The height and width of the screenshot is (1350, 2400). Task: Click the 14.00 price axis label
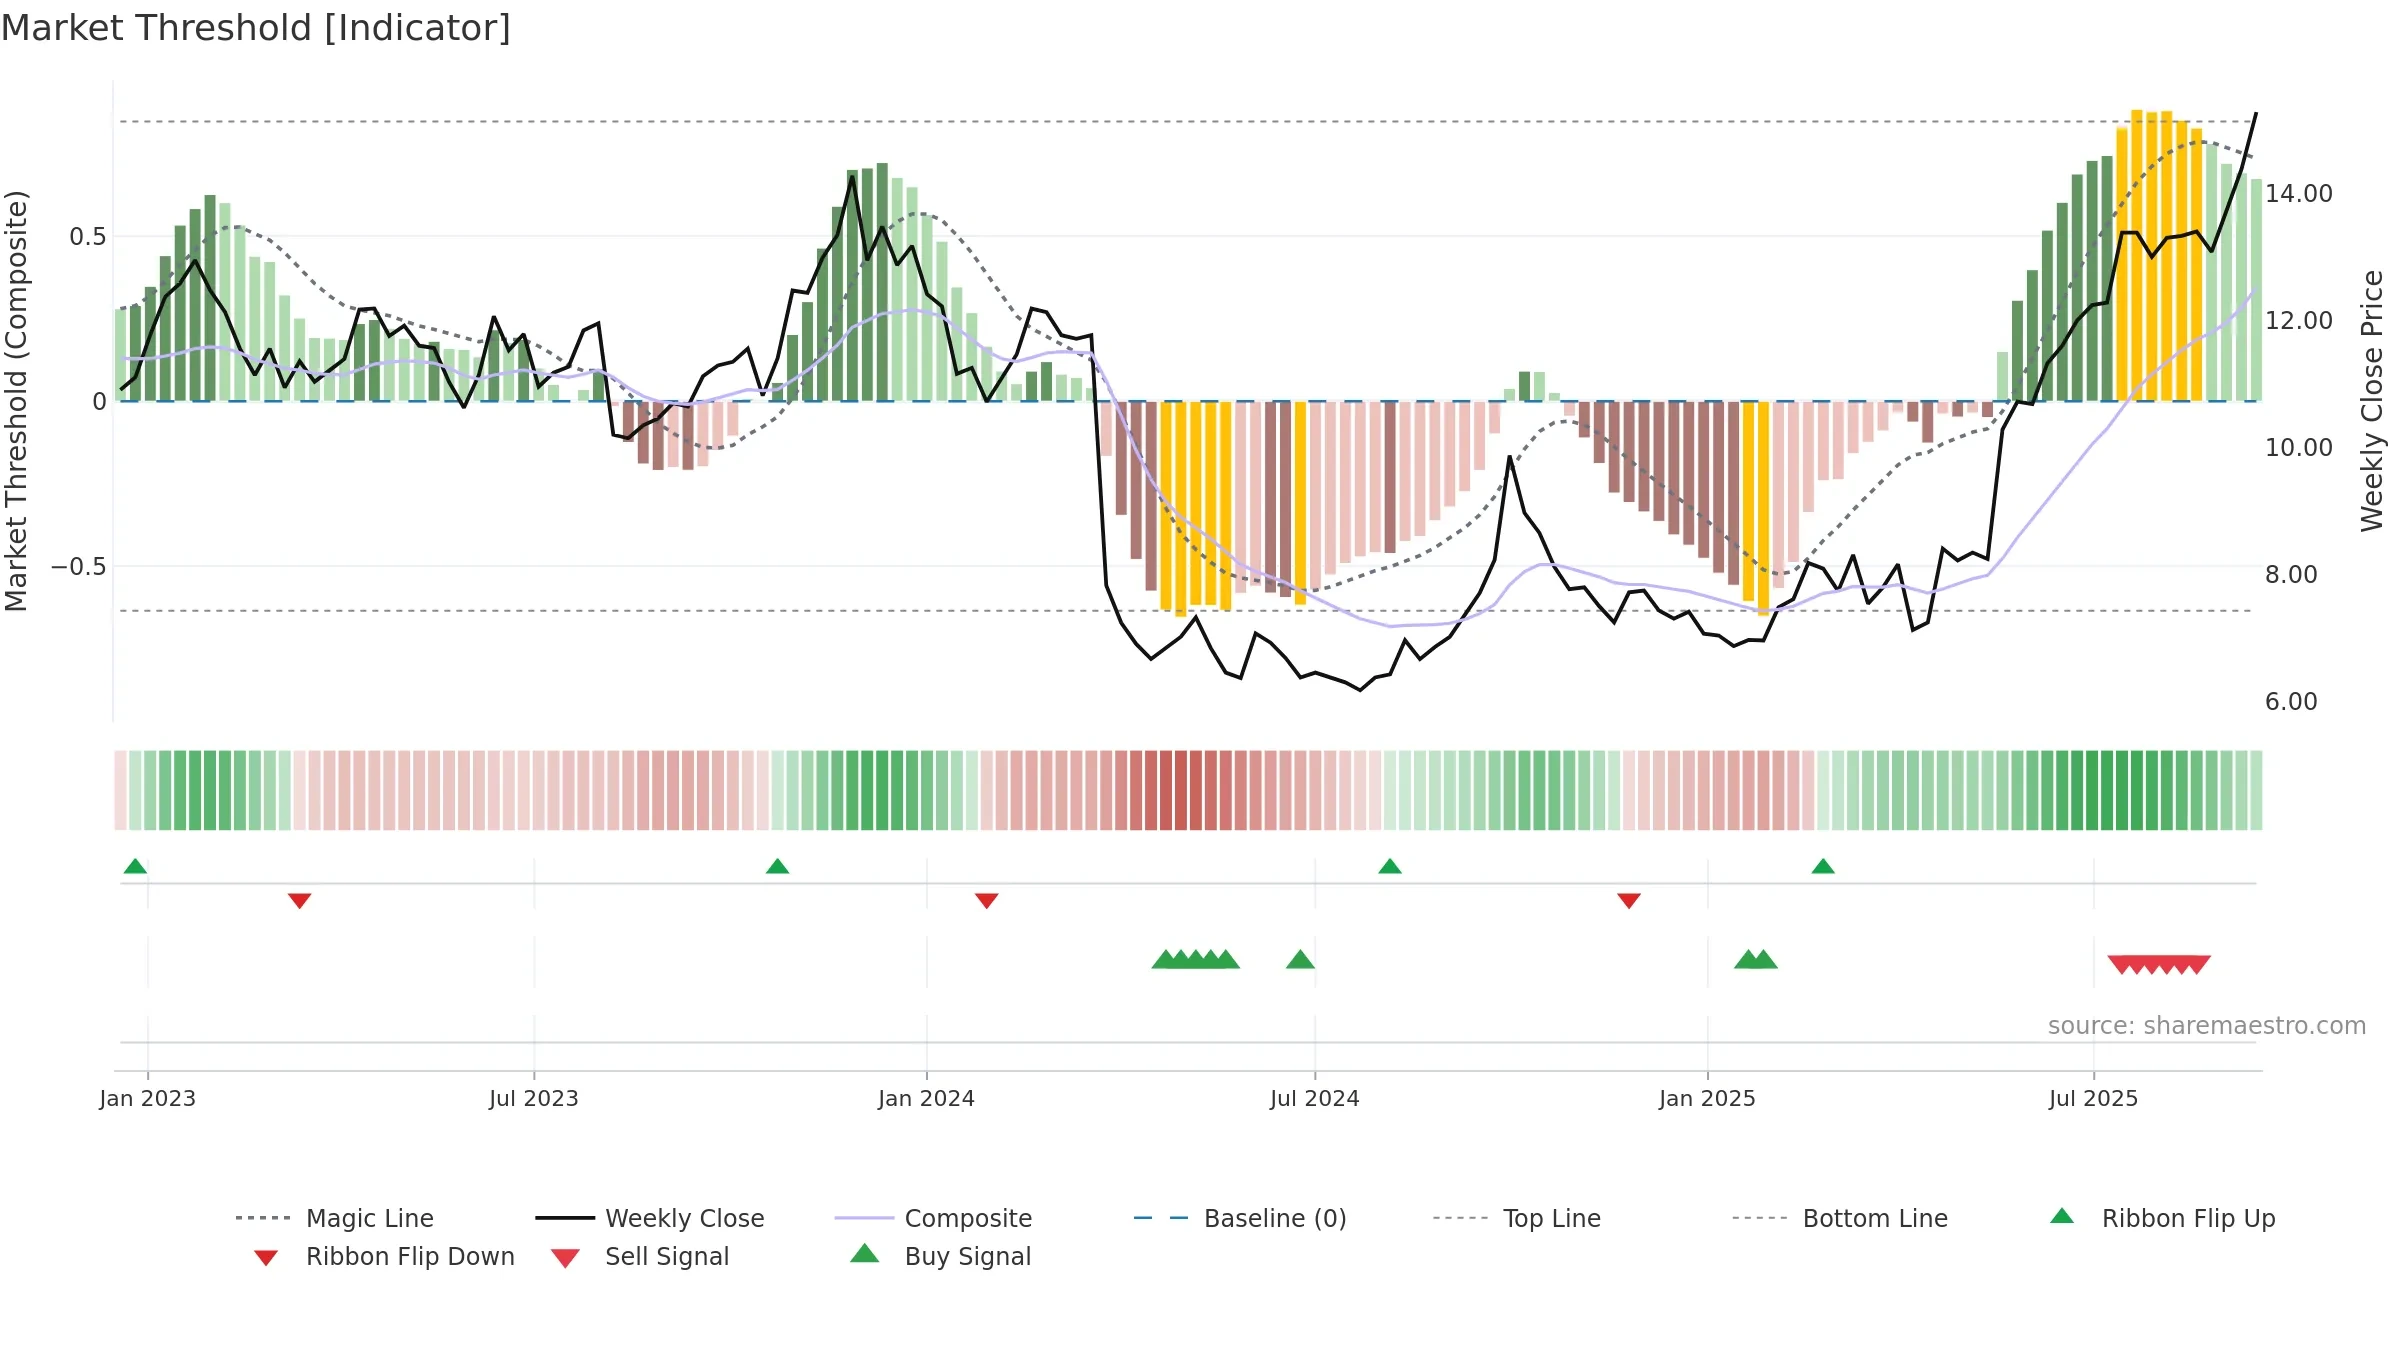tap(2299, 193)
